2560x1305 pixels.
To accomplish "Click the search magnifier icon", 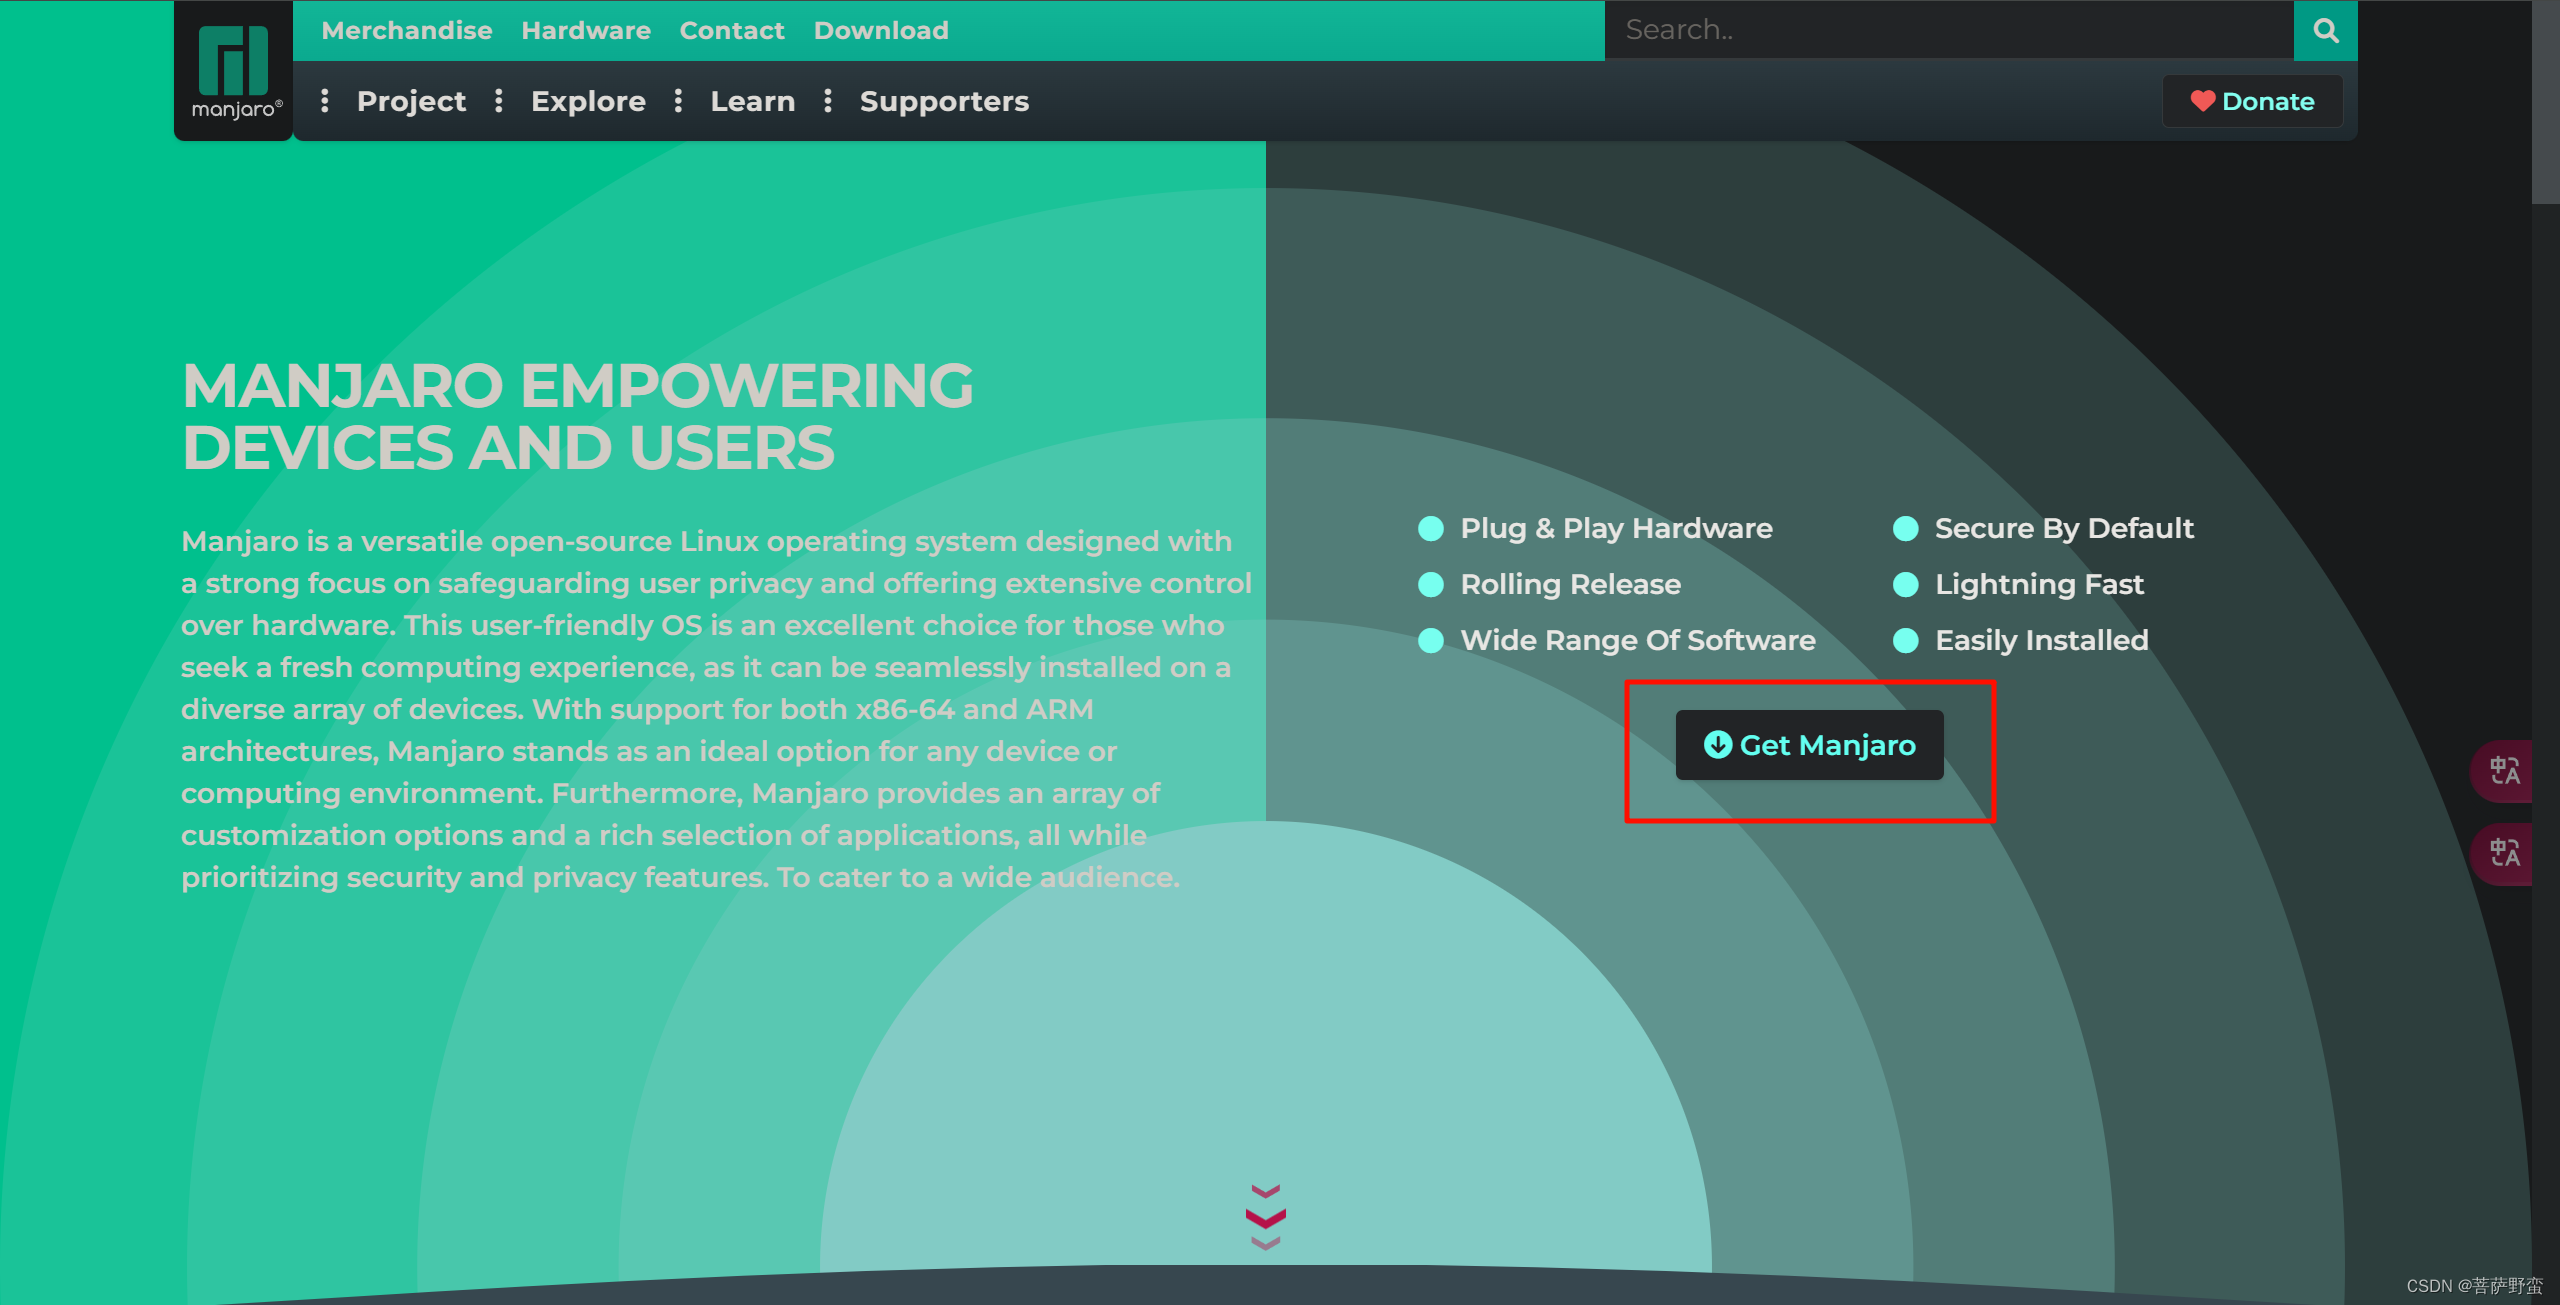I will [2325, 30].
